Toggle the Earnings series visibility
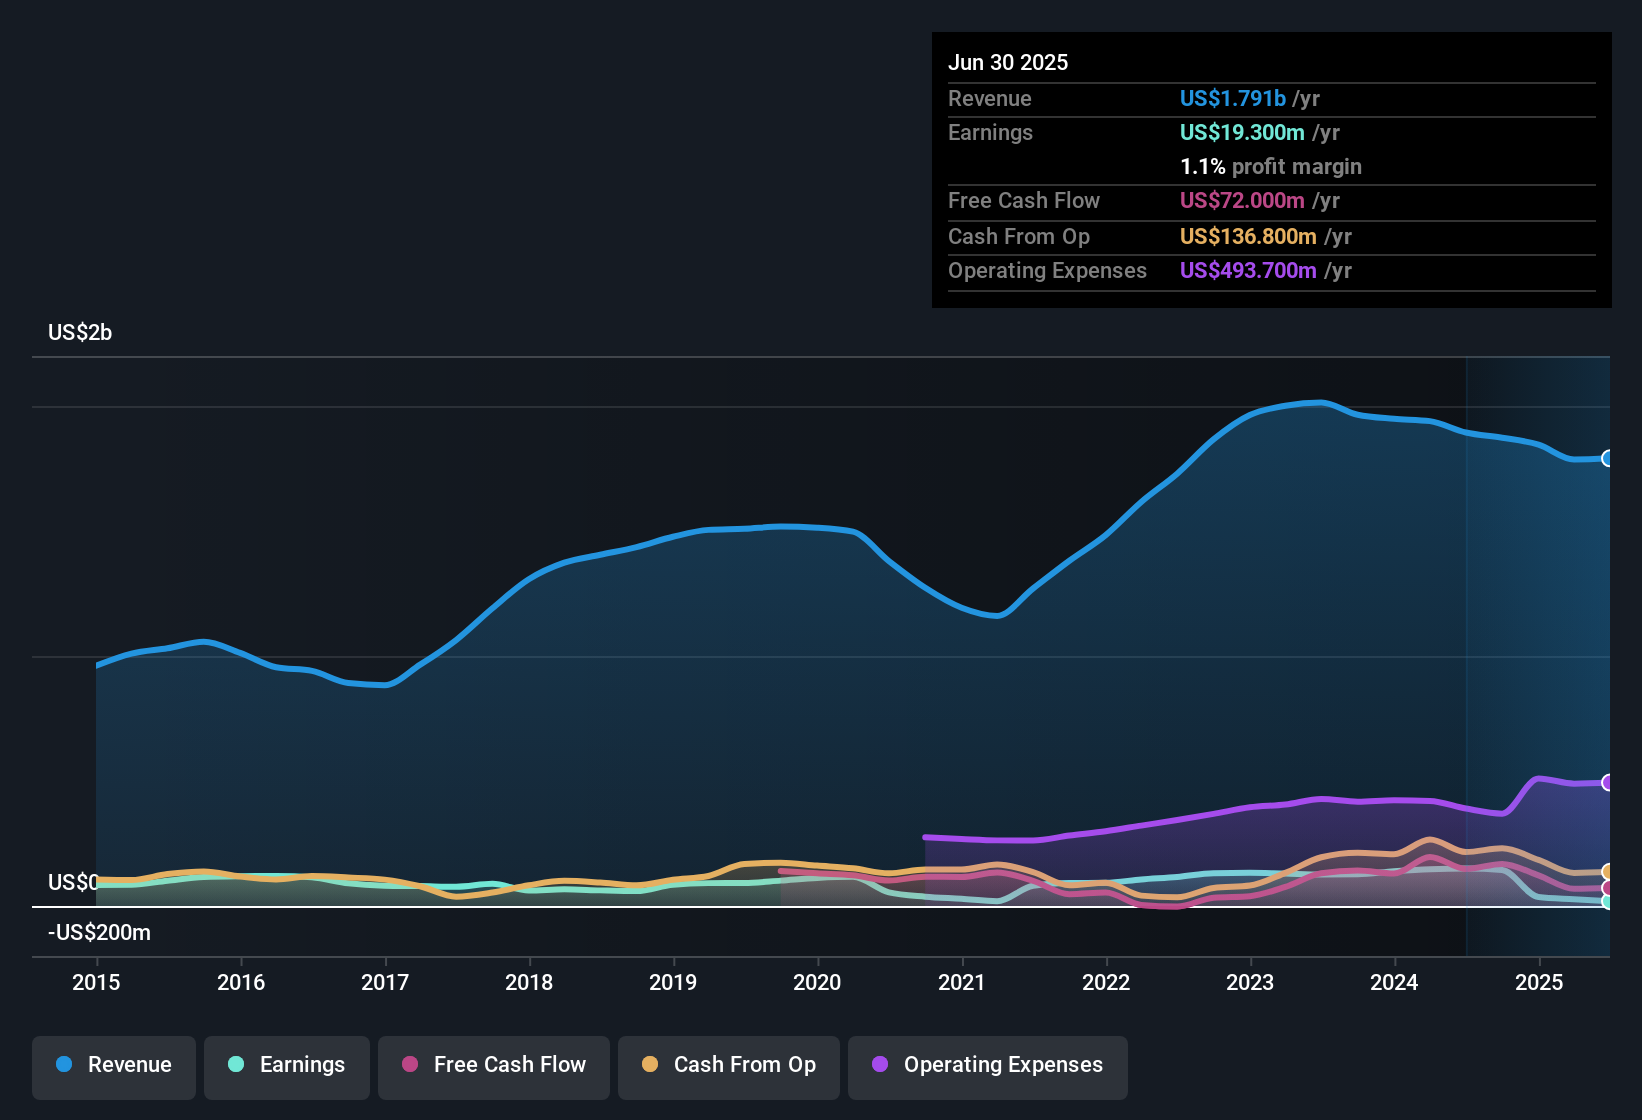 (x=286, y=1065)
